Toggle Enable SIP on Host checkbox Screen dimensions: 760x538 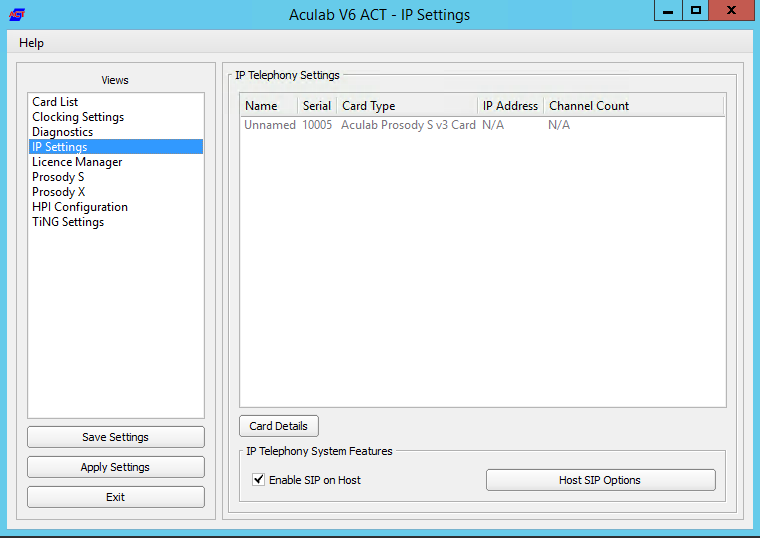[258, 480]
